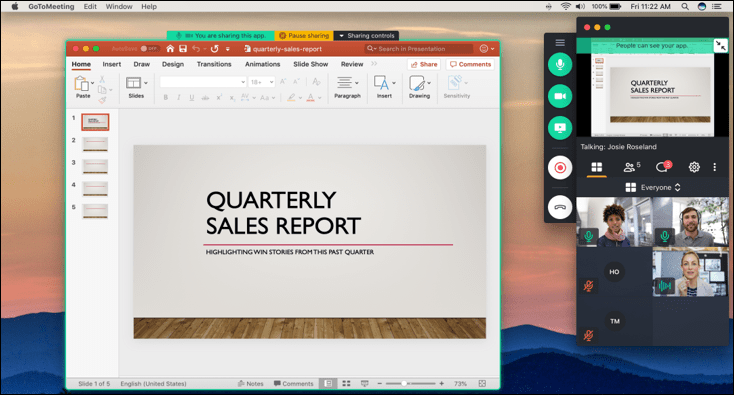734x395 pixels.
Task: Turn off the green webcam button
Action: click(560, 96)
